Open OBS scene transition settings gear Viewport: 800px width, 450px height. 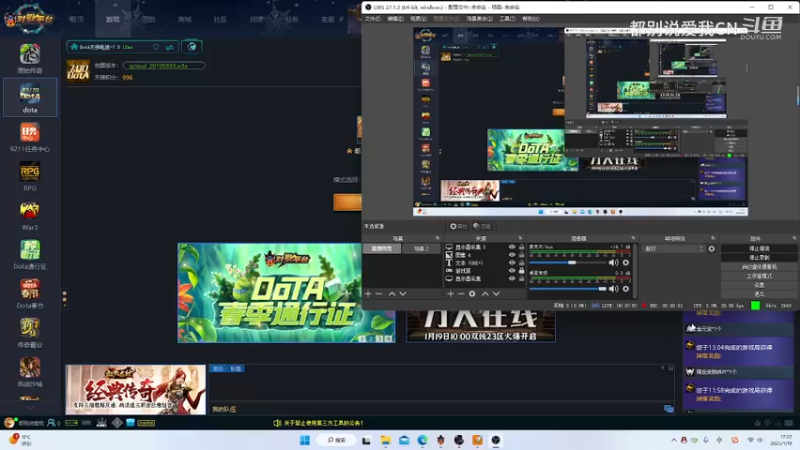click(x=712, y=249)
